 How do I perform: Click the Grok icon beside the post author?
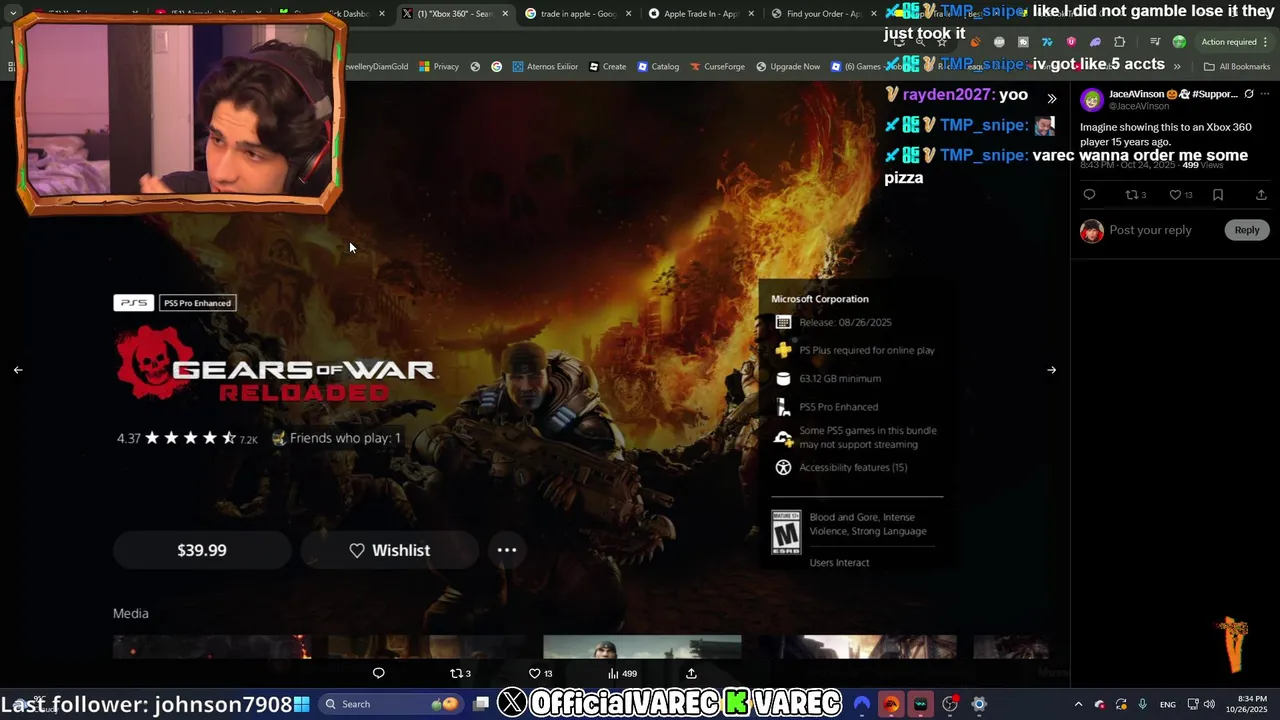(1248, 94)
